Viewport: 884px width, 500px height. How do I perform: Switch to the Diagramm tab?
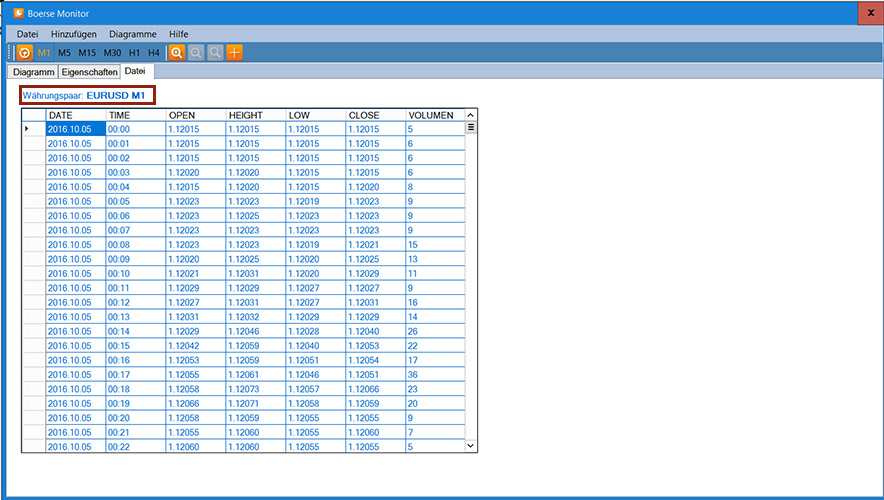pos(33,72)
